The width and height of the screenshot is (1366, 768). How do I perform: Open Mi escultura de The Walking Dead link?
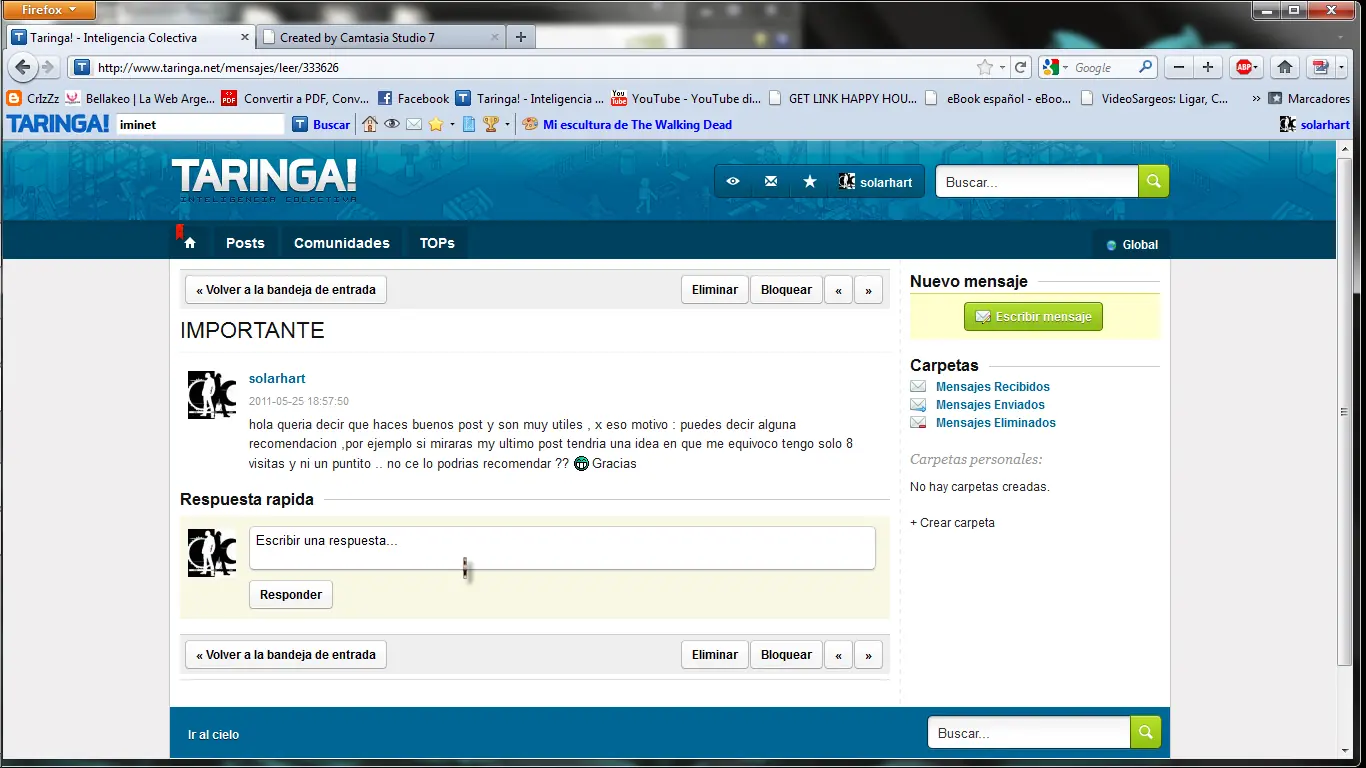click(x=637, y=124)
